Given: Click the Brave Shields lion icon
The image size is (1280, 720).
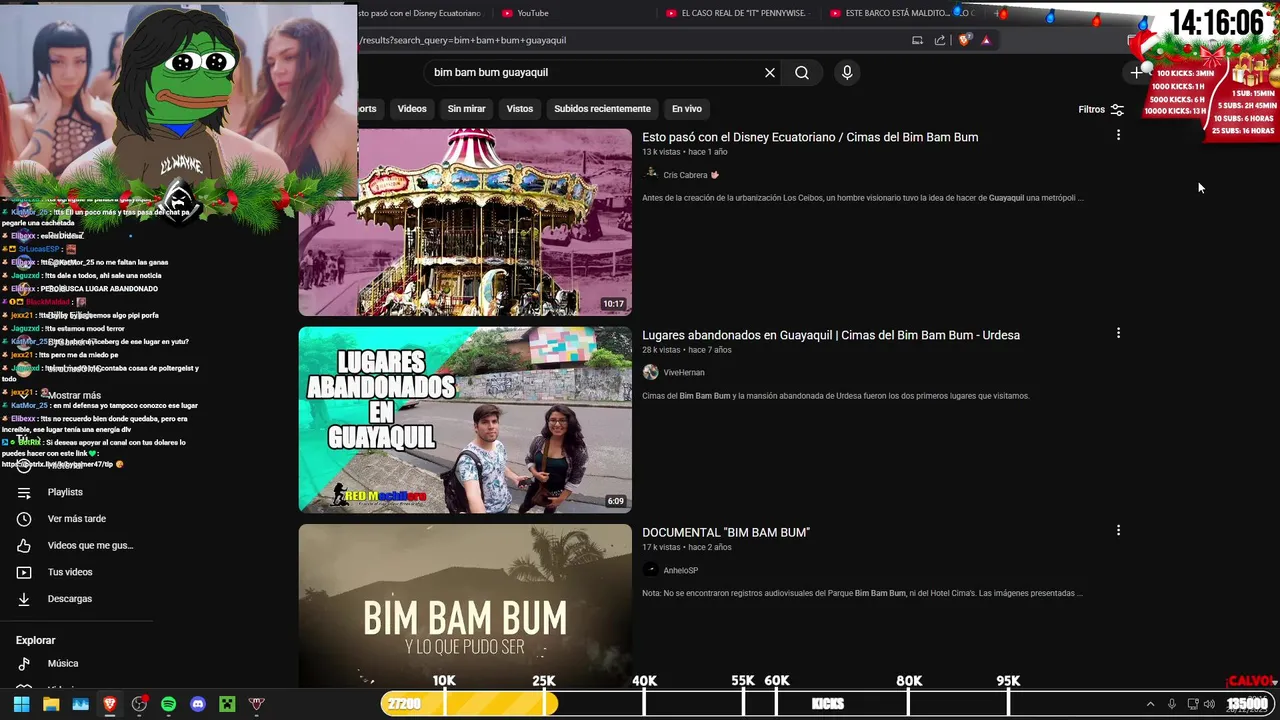Looking at the screenshot, I should click(x=964, y=40).
